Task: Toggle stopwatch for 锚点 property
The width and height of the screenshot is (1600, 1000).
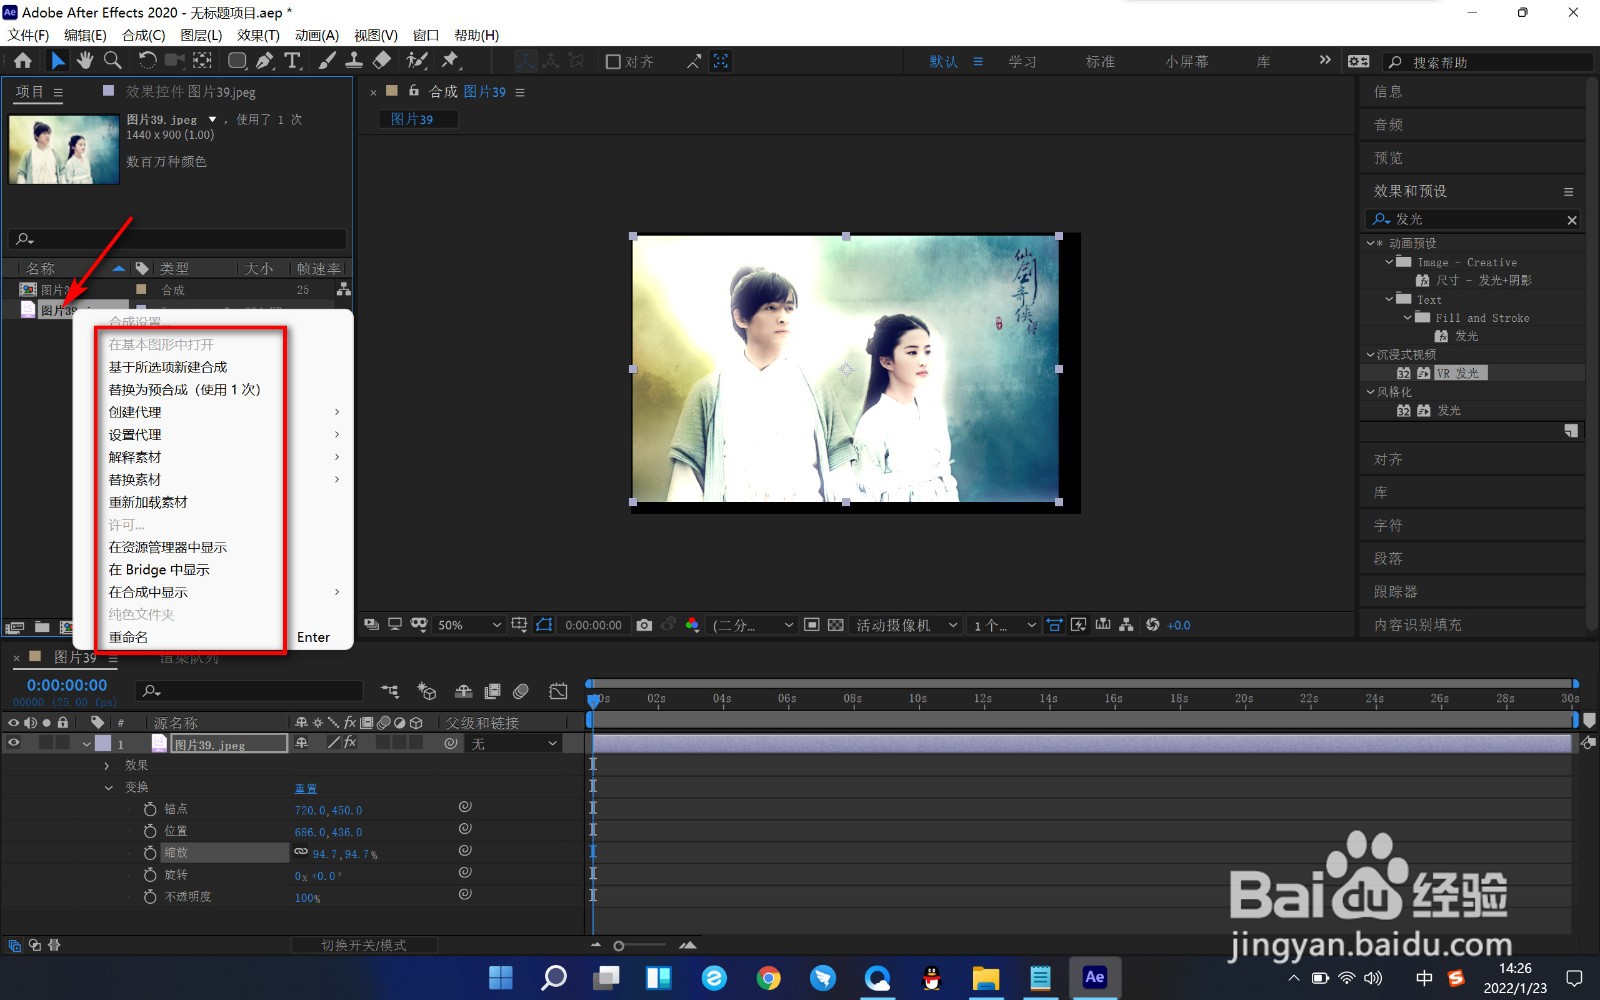Action: [x=150, y=809]
